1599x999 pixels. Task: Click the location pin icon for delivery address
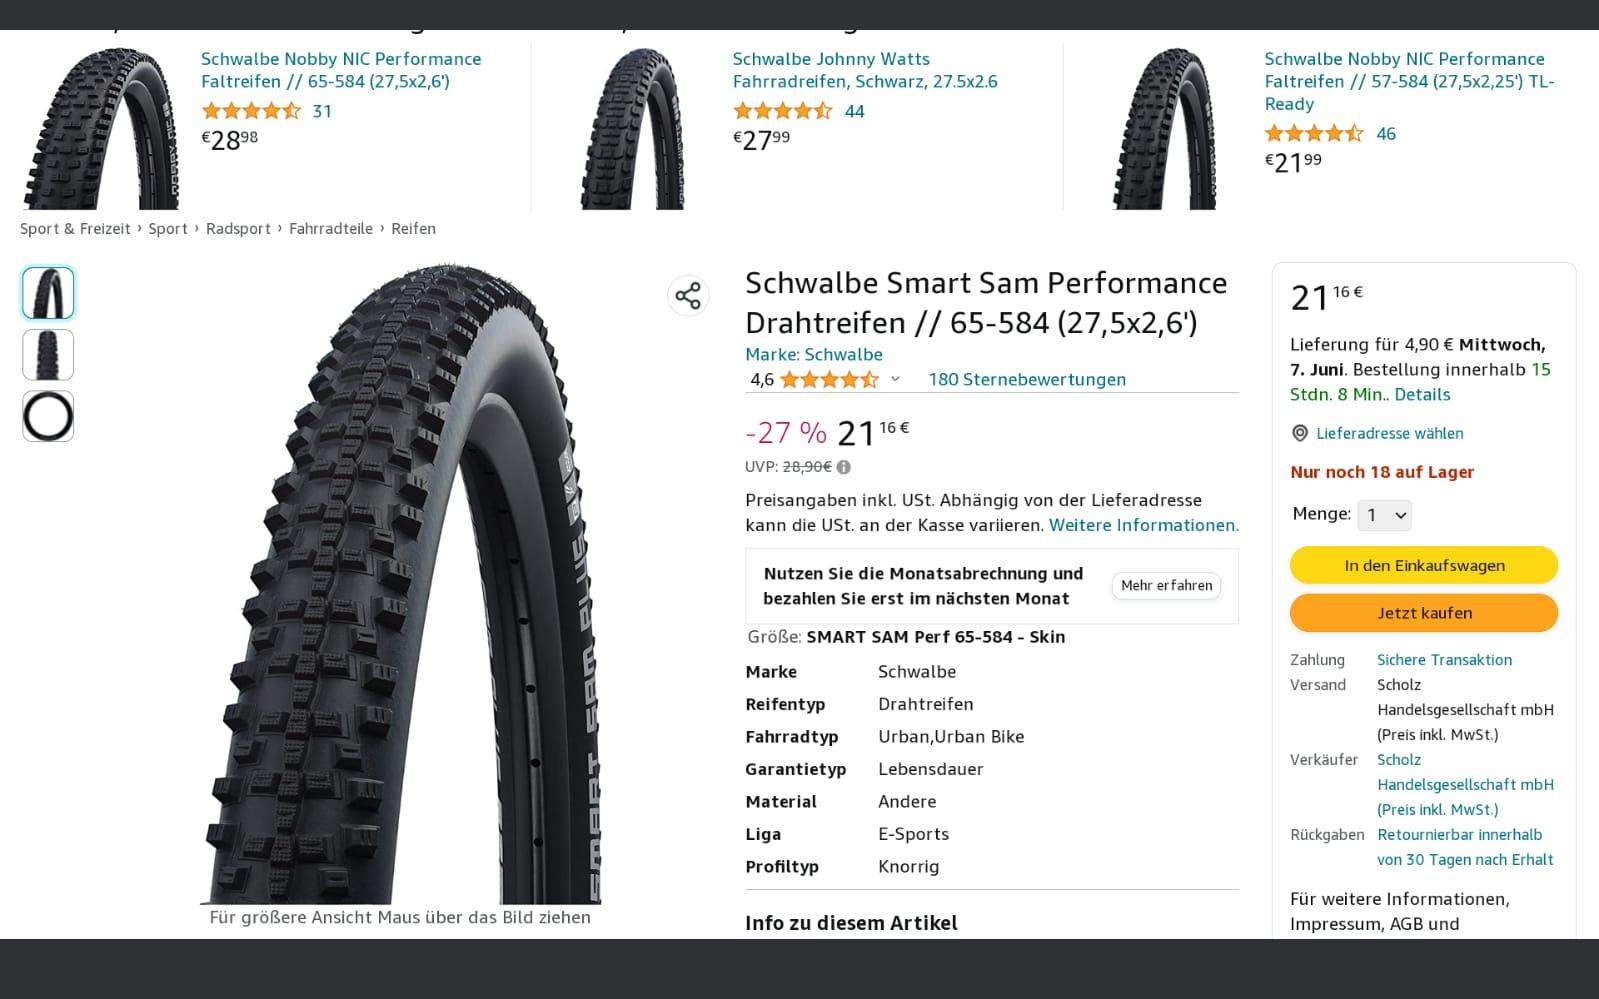(1300, 433)
